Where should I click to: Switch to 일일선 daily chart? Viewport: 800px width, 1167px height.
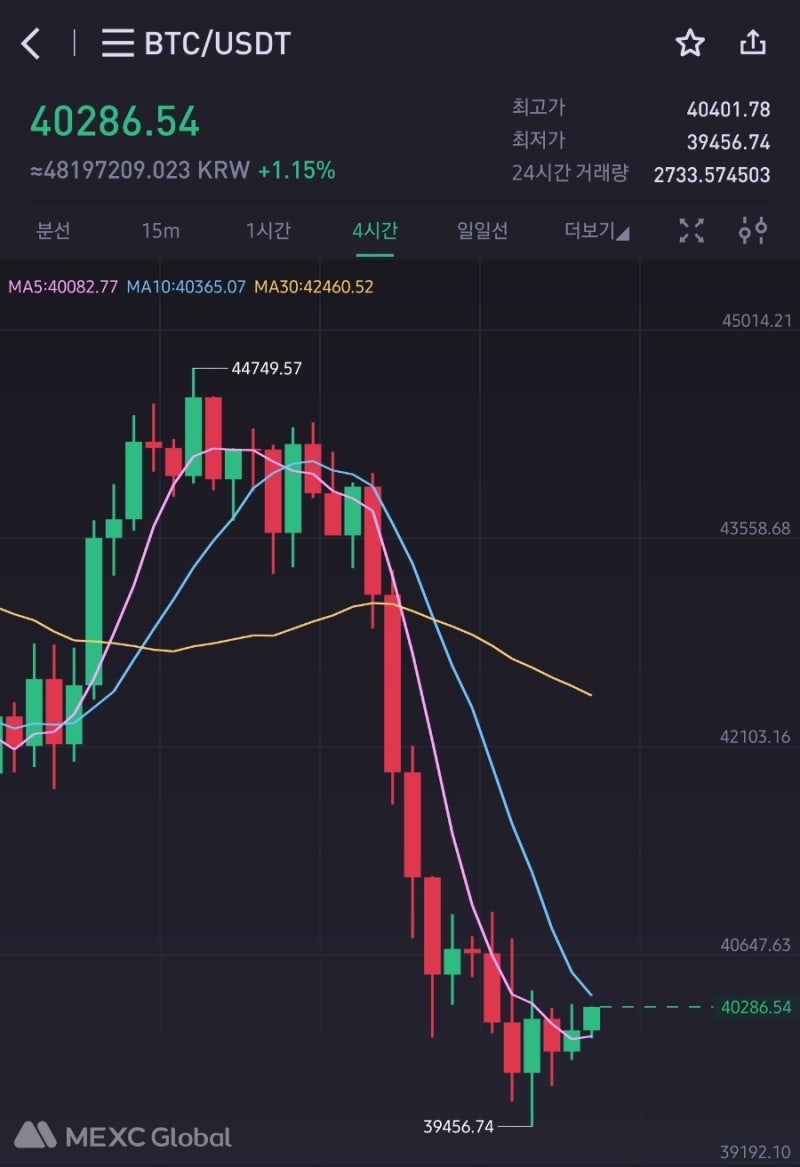(483, 231)
